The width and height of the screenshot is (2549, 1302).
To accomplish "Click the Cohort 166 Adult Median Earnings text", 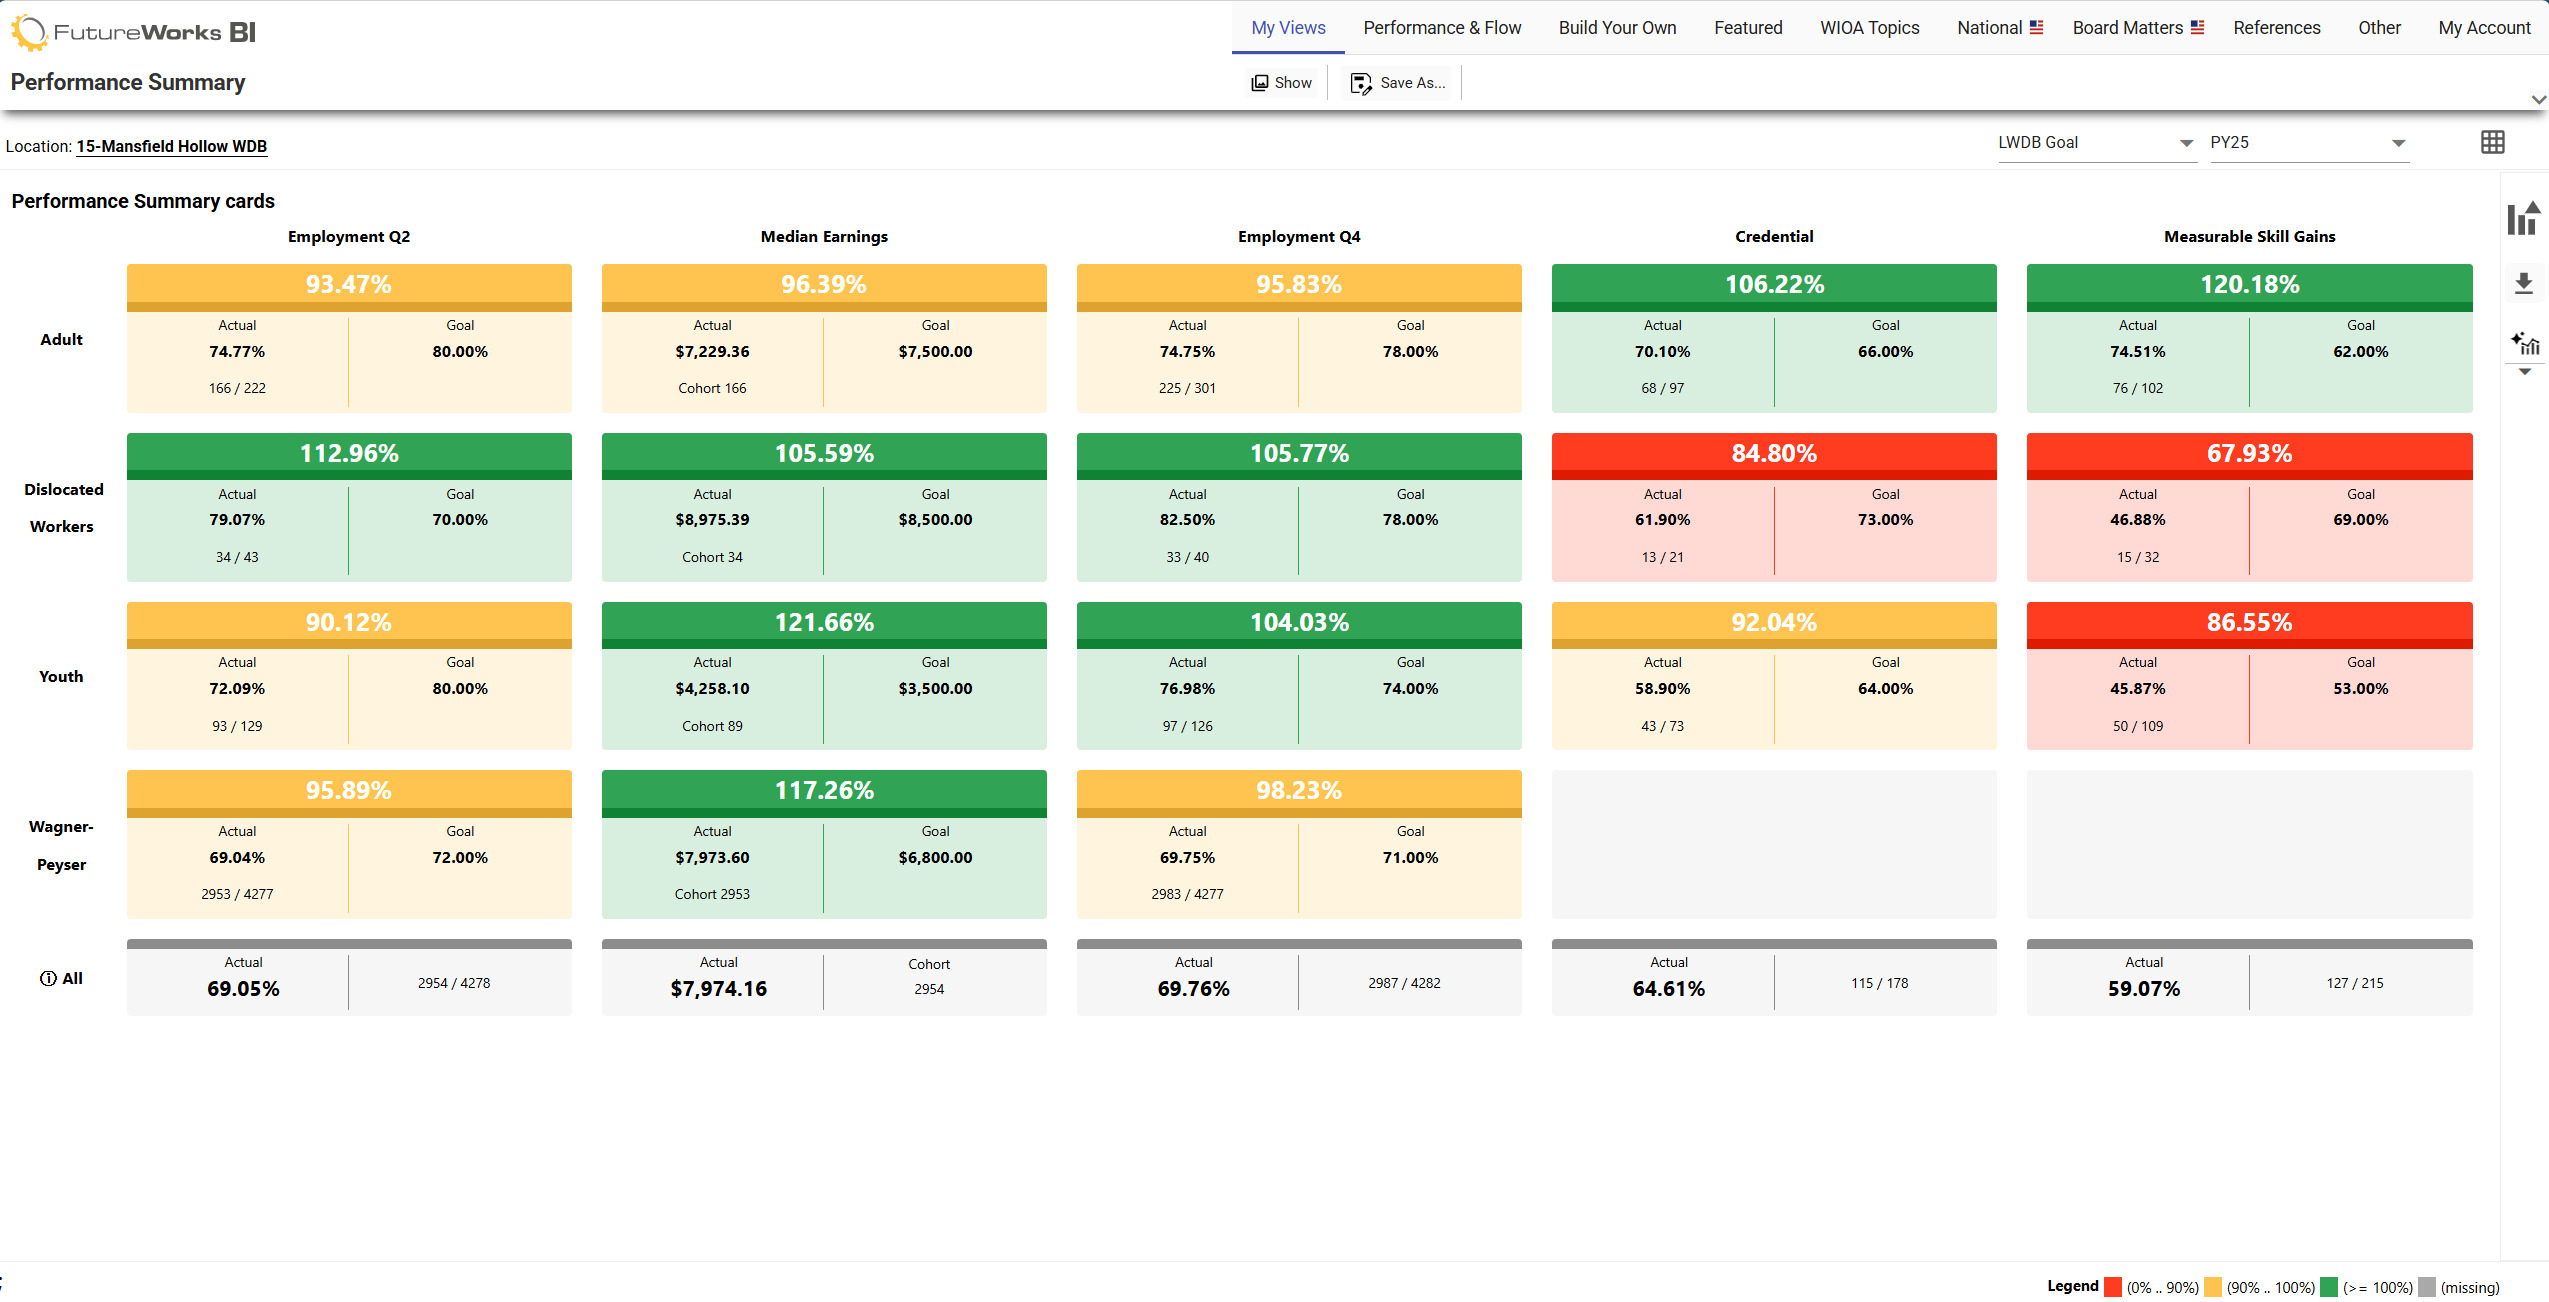I will tap(712, 388).
